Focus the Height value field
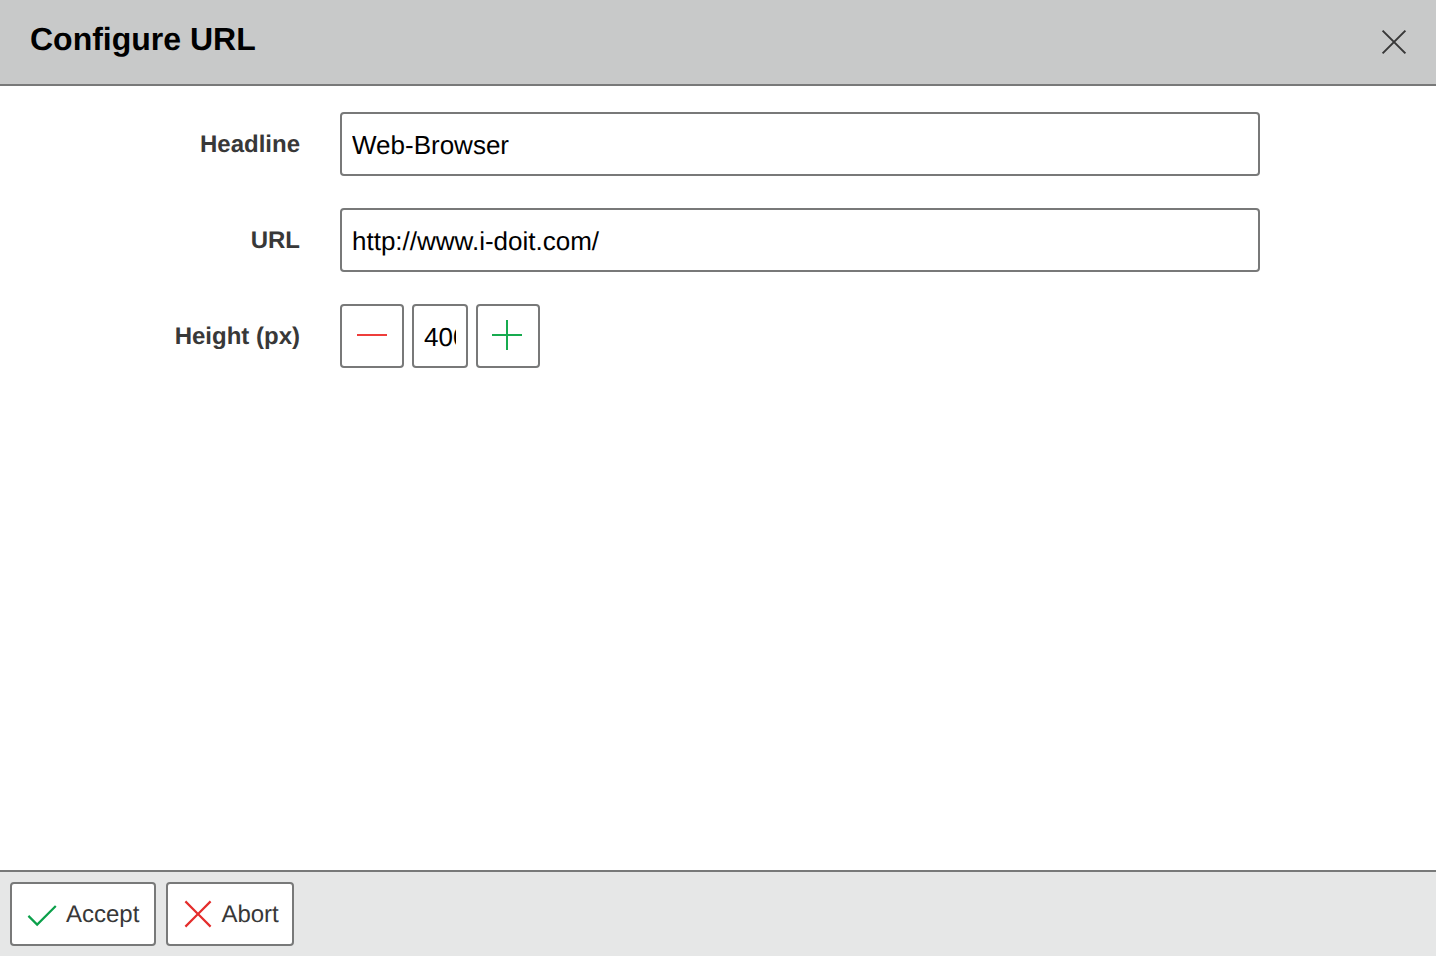Screen dimensions: 1436x956 pos(440,336)
